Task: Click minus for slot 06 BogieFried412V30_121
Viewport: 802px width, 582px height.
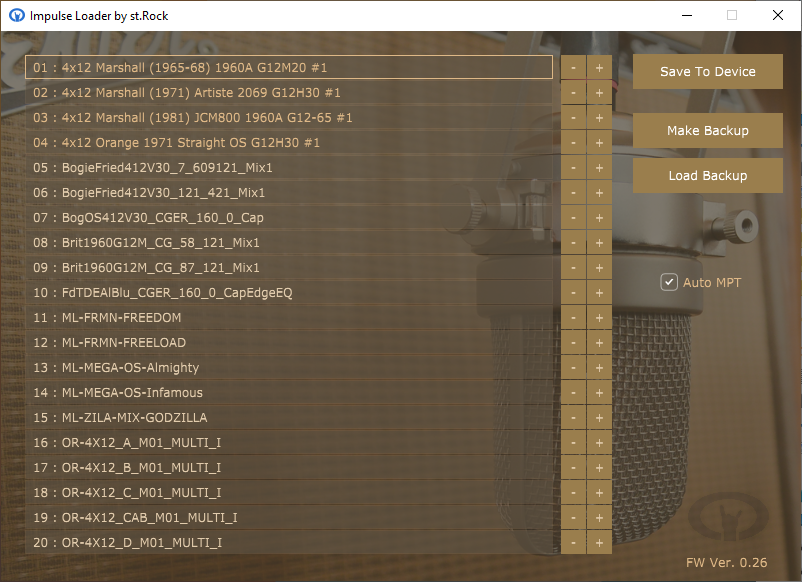Action: point(573,193)
